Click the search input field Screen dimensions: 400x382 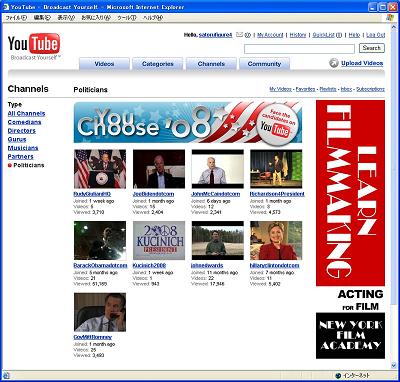299,49
